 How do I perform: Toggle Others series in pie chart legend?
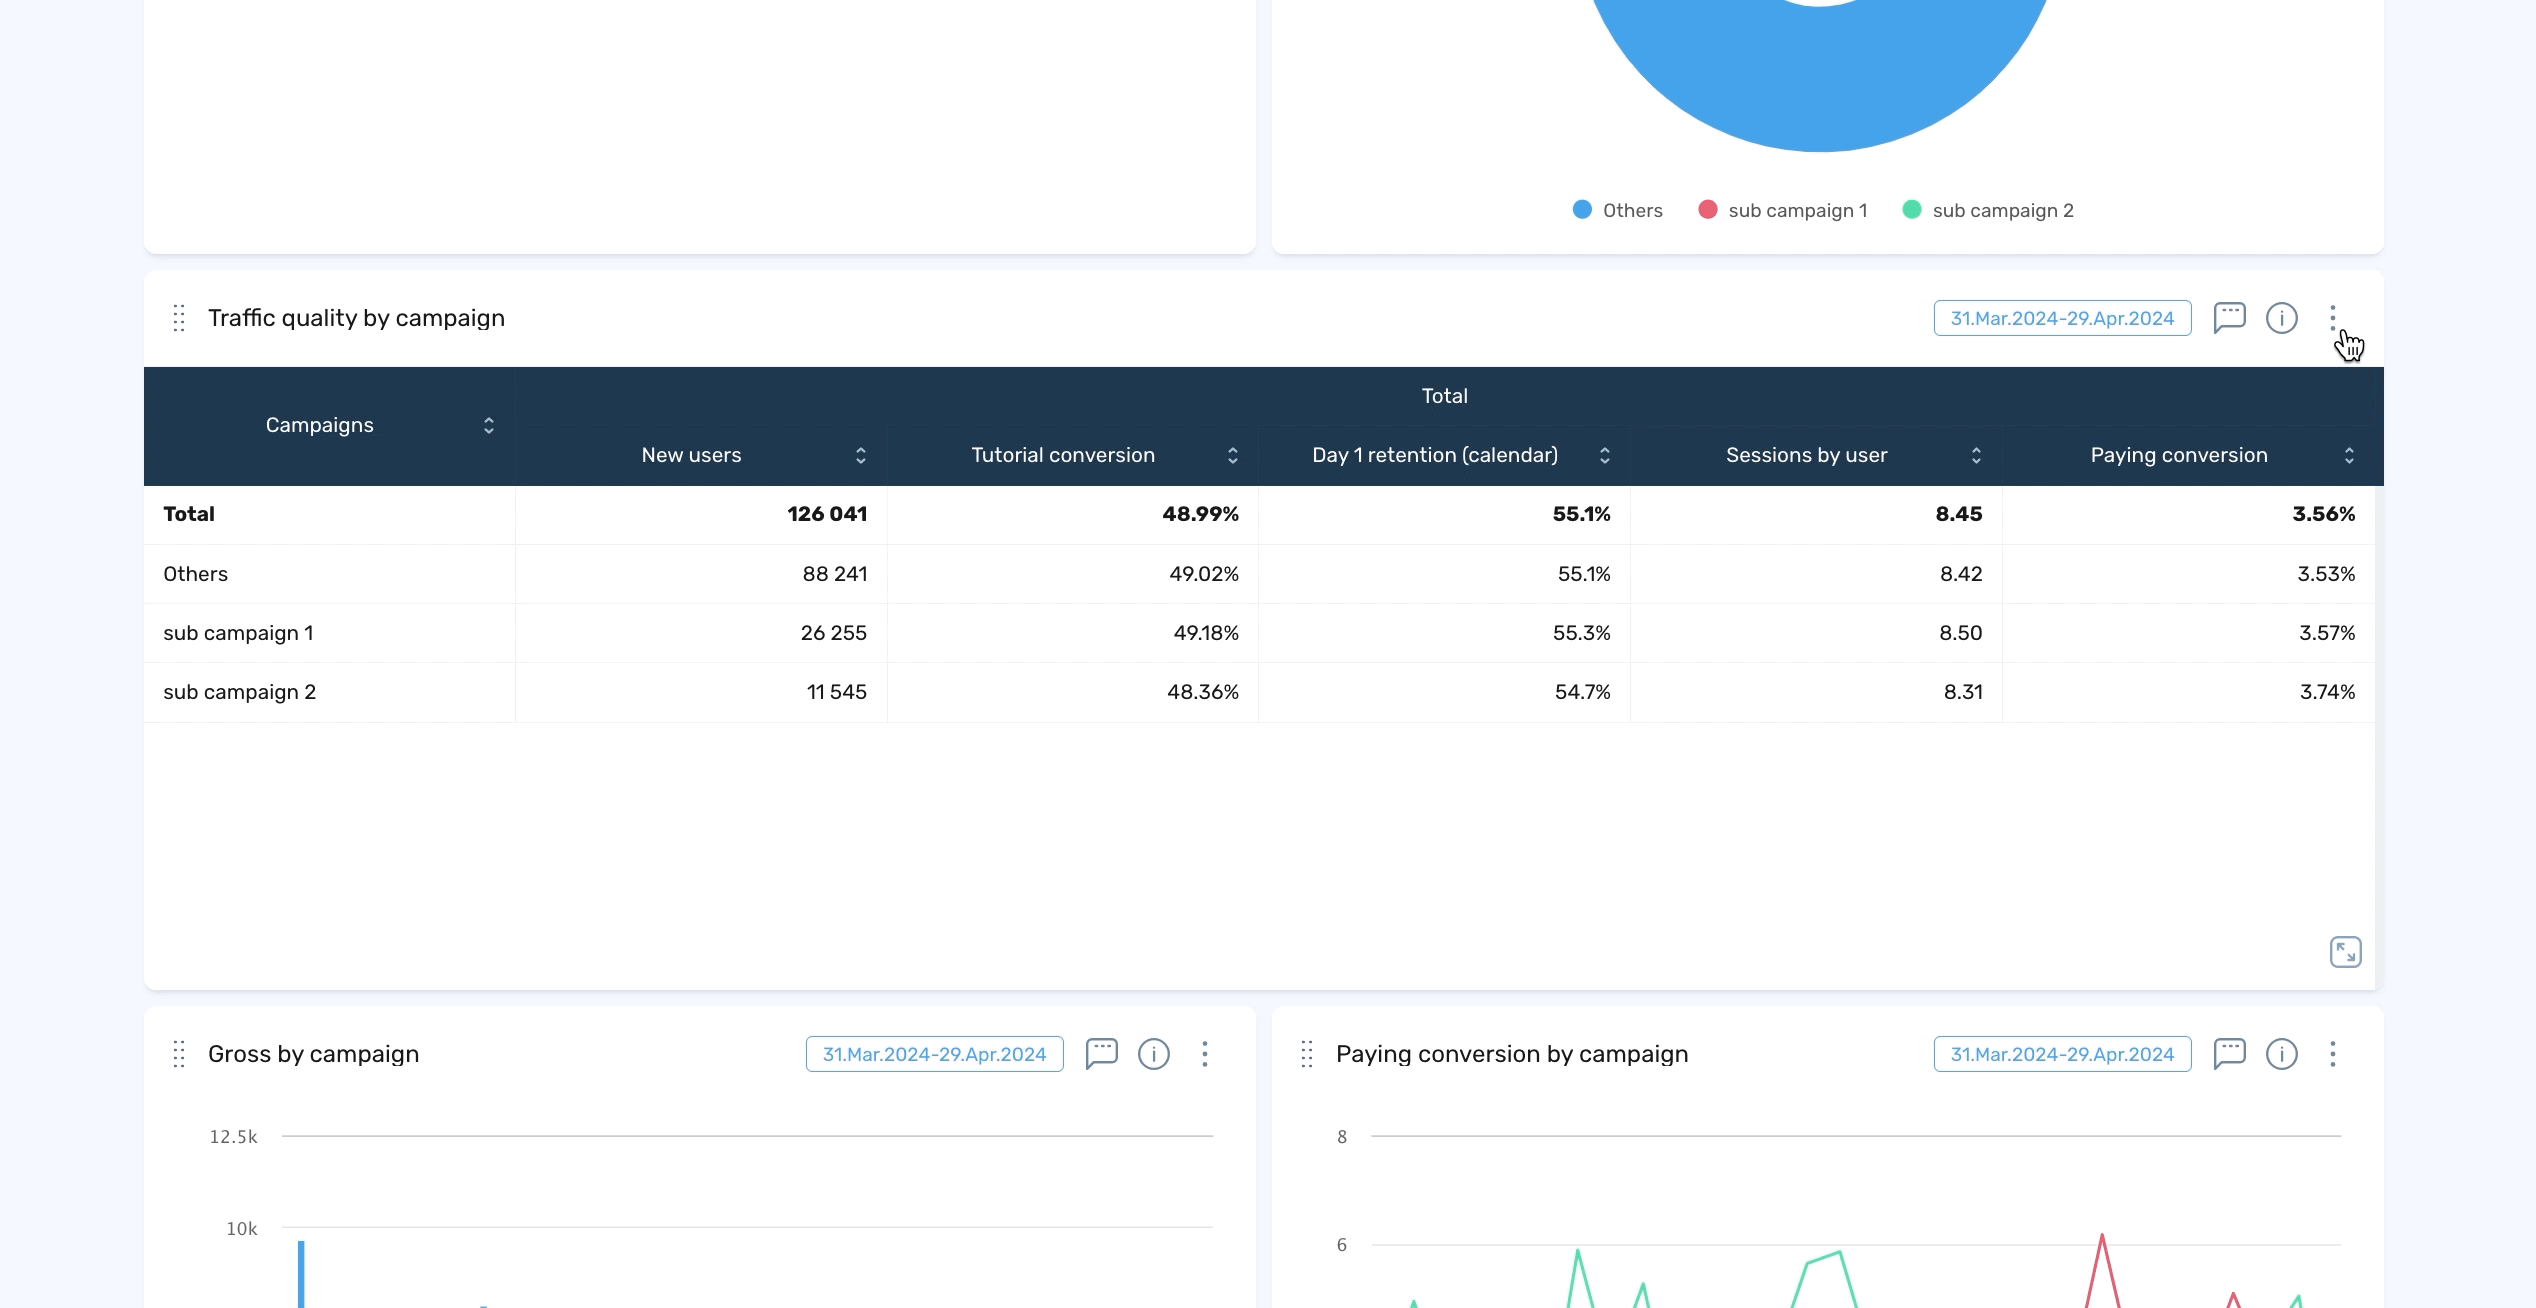1617,210
